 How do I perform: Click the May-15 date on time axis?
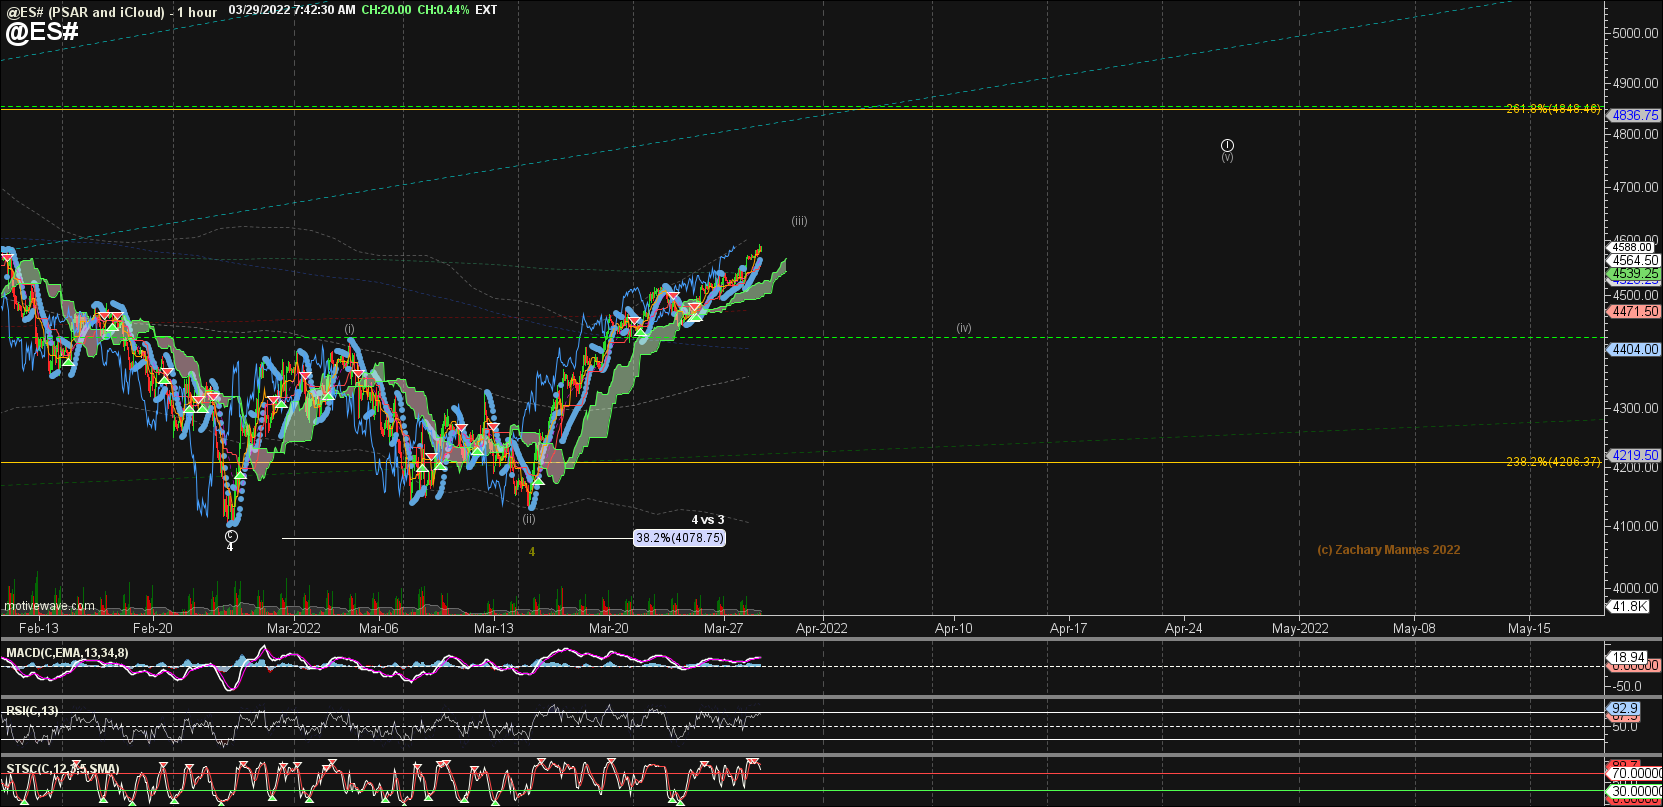click(x=1529, y=628)
